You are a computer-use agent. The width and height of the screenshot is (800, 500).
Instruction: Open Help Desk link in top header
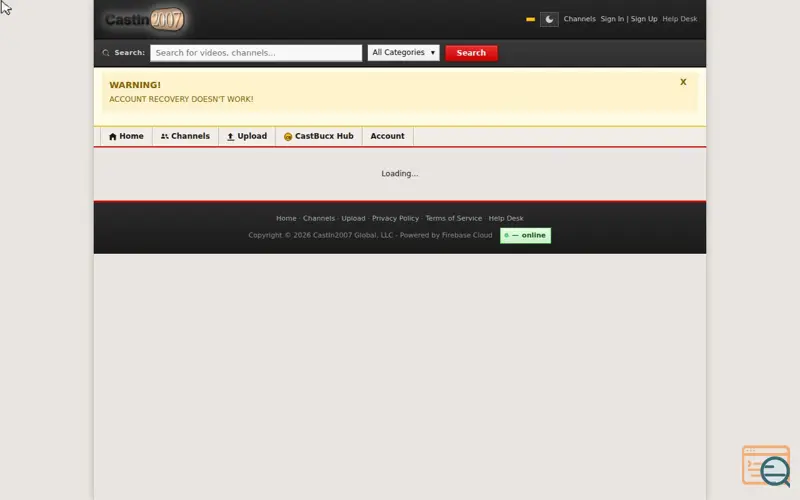pos(680,19)
